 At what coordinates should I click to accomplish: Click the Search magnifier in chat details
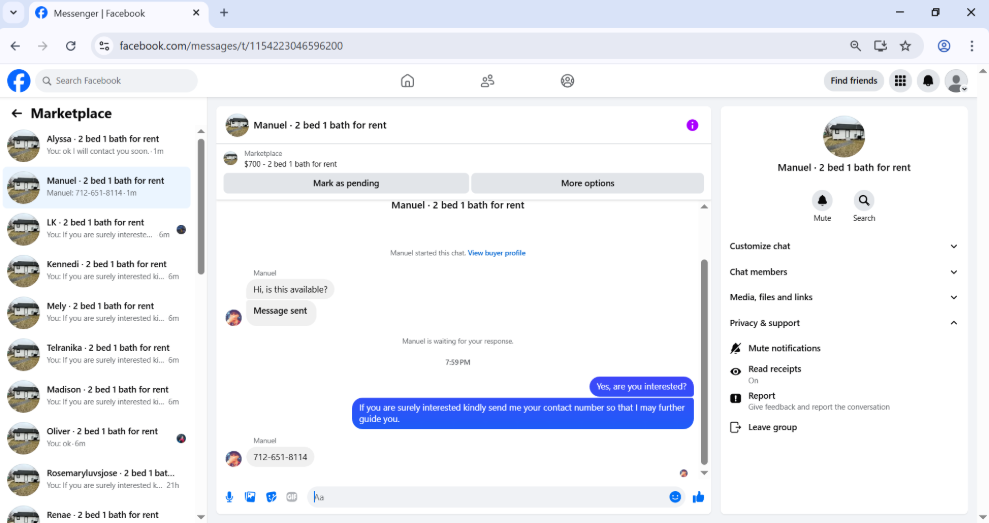point(864,201)
